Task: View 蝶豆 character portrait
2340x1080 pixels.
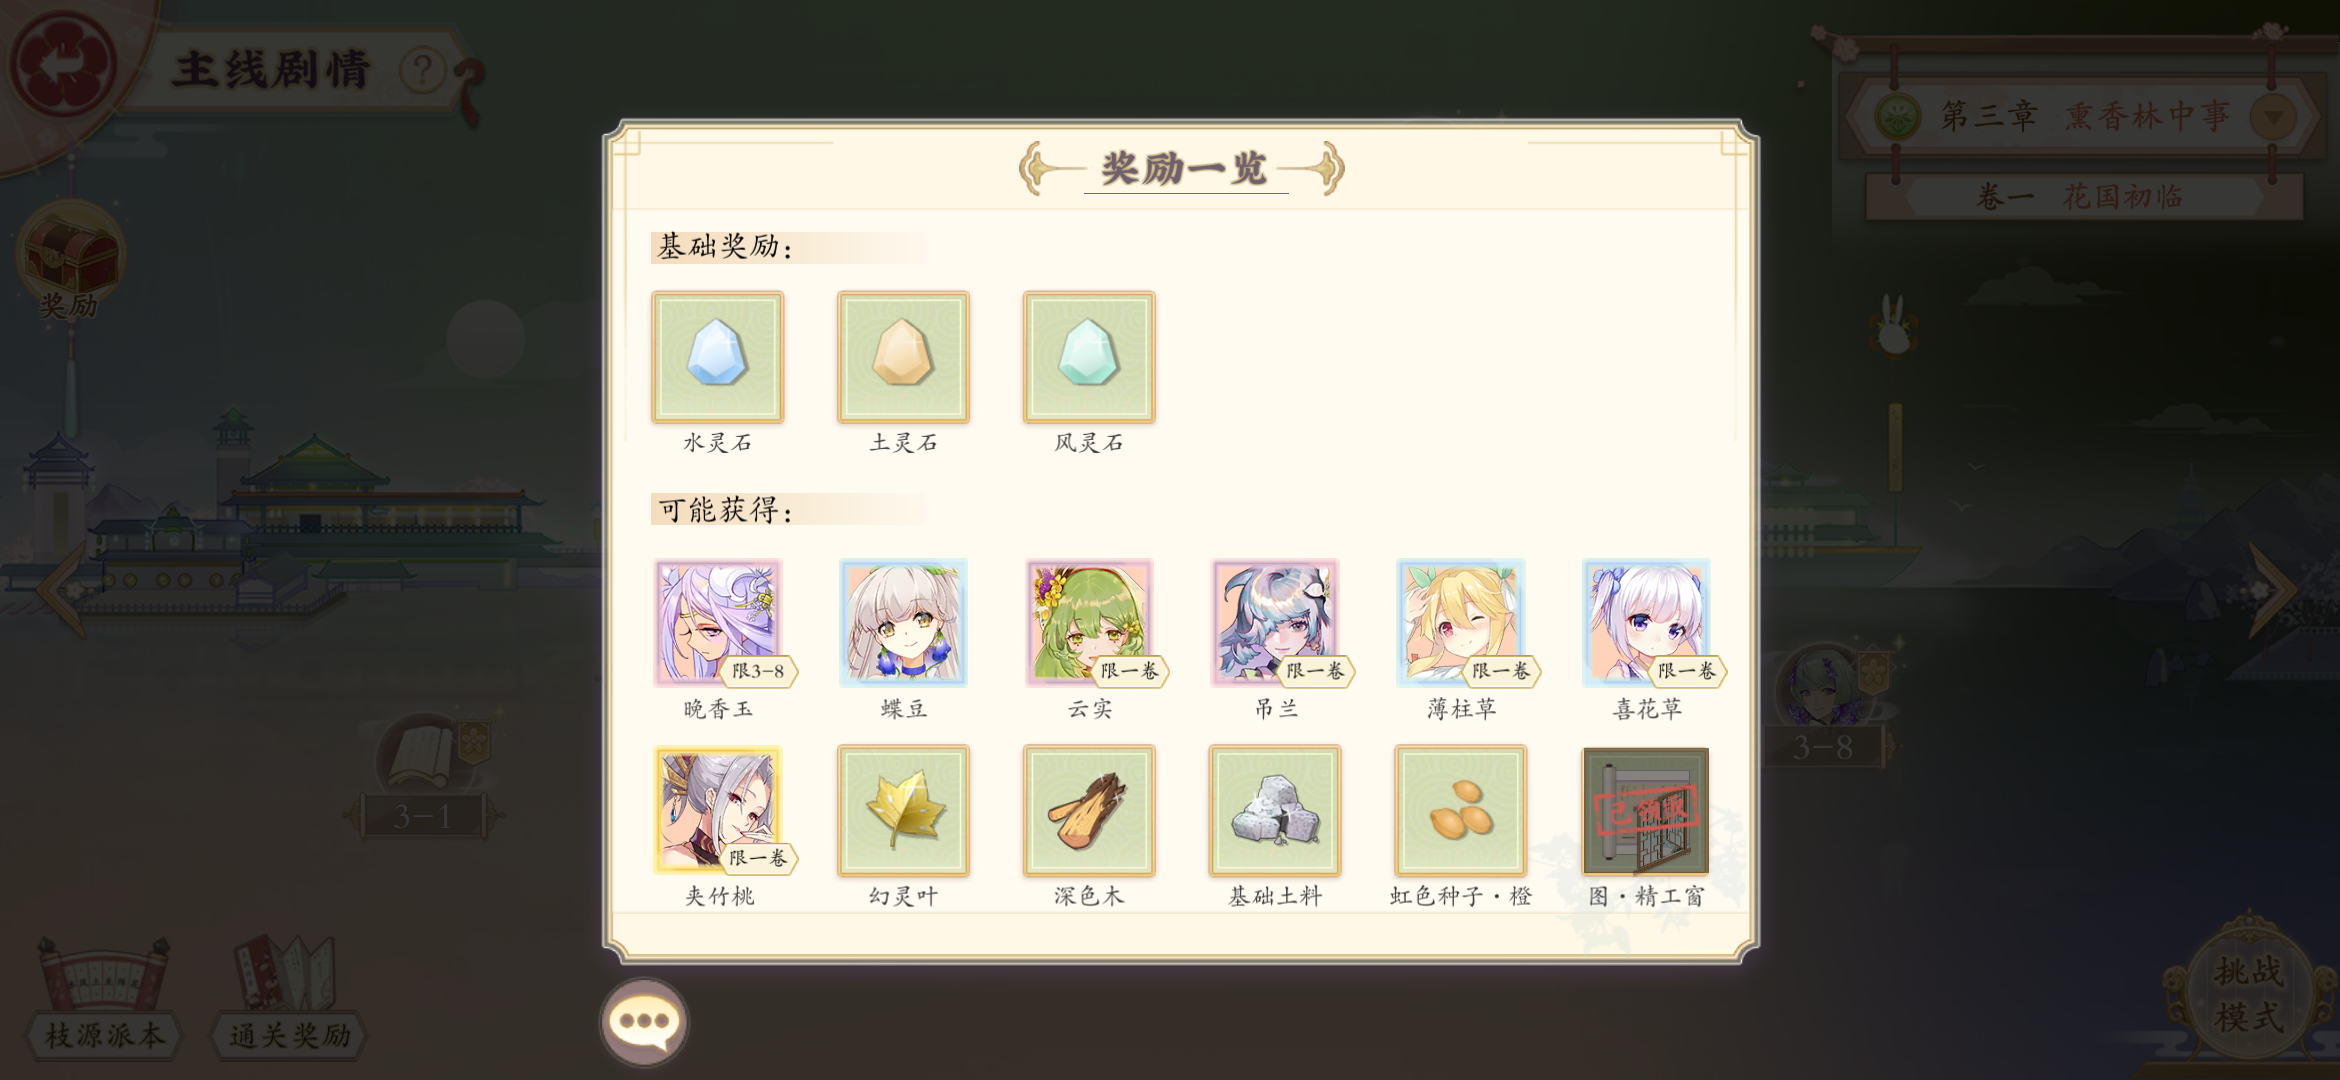Action: pos(903,622)
